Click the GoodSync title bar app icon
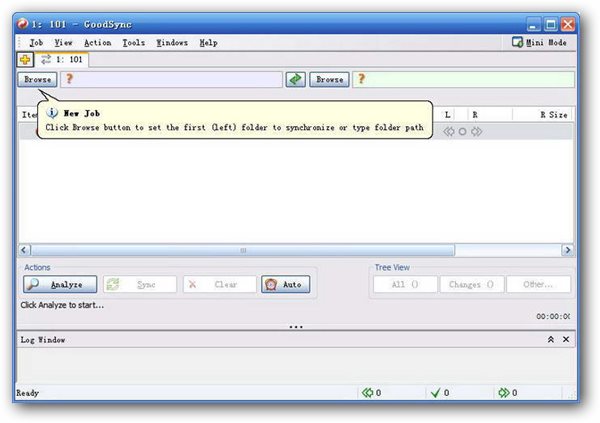The height and width of the screenshot is (423, 600). point(23,24)
